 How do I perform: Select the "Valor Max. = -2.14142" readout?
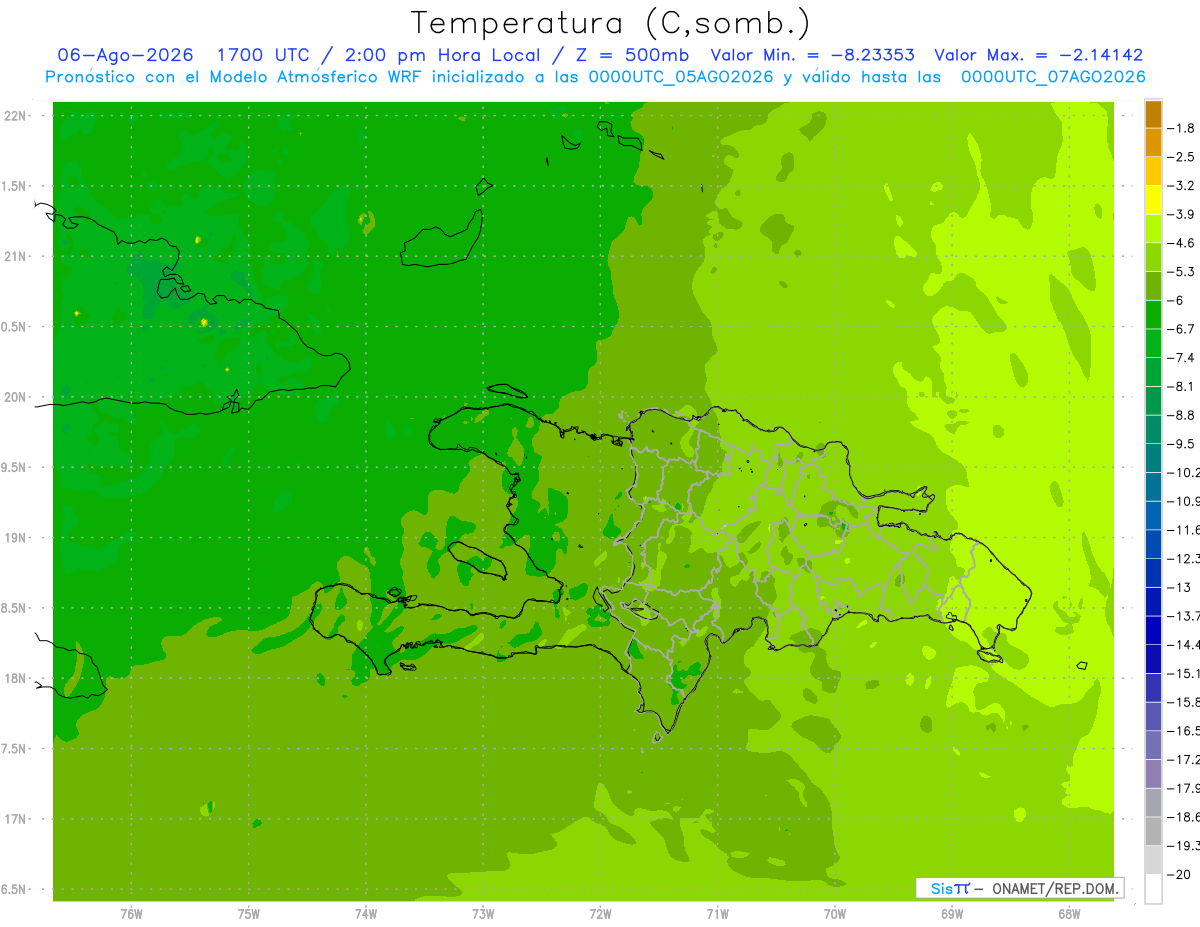click(x=1039, y=56)
